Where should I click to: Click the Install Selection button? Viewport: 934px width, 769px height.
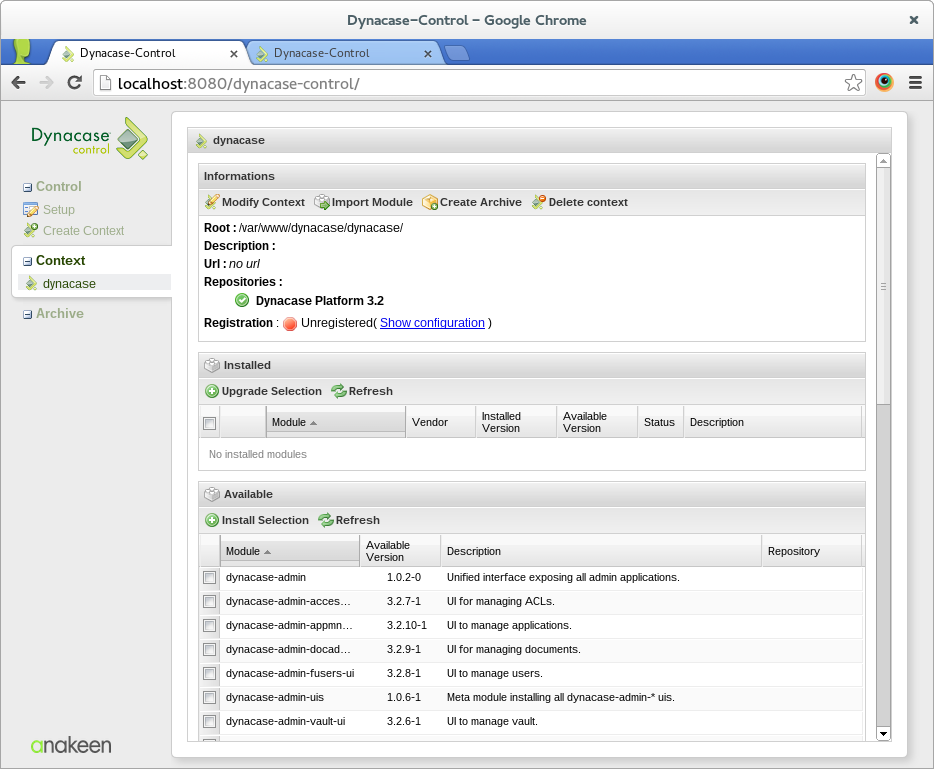(257, 520)
